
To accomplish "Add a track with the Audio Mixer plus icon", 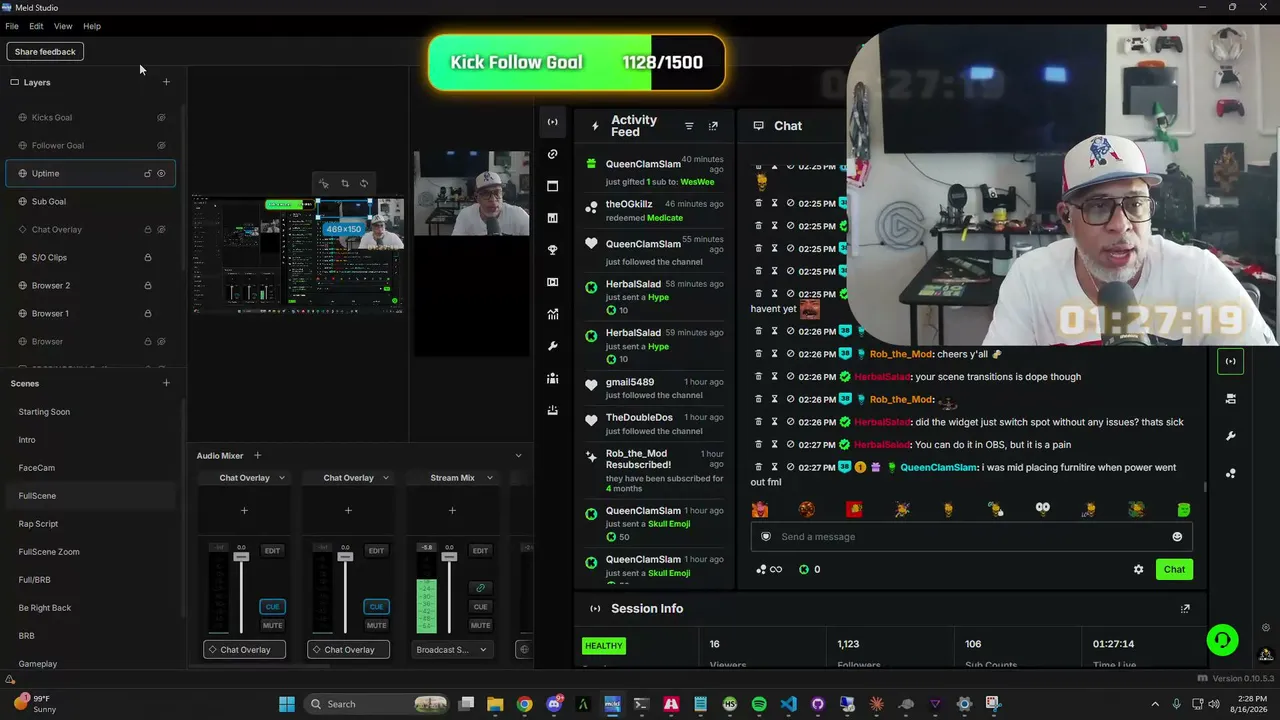I will pos(257,456).
